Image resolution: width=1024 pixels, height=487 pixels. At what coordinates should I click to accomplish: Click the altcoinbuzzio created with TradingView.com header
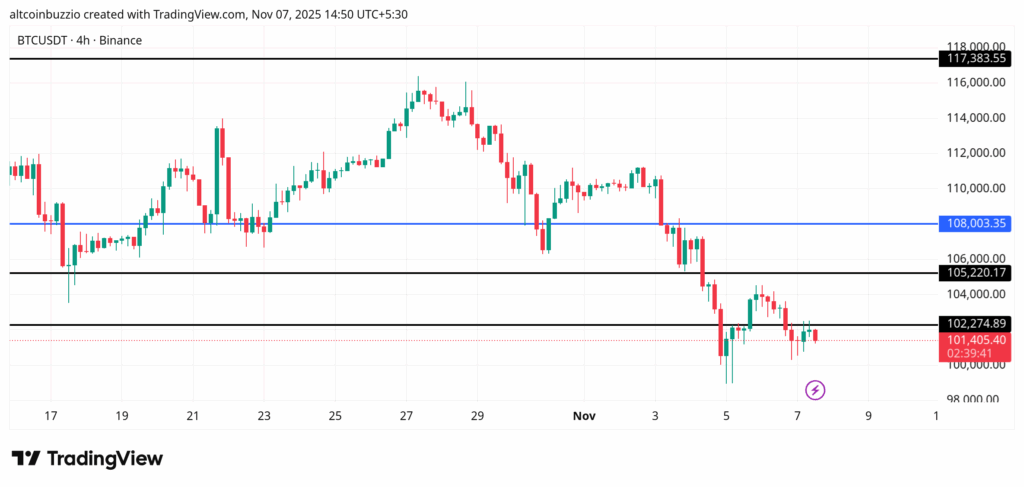point(150,14)
